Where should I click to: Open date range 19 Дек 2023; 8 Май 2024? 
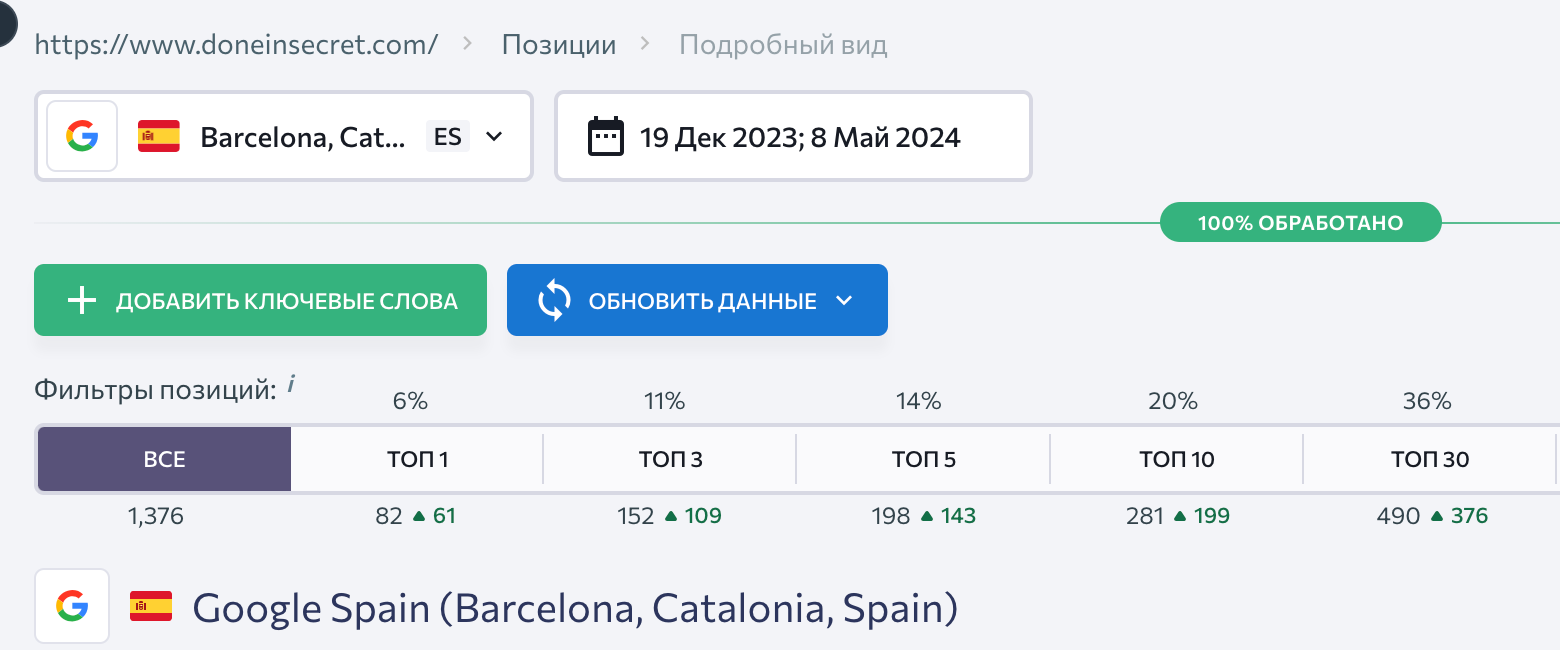[799, 136]
